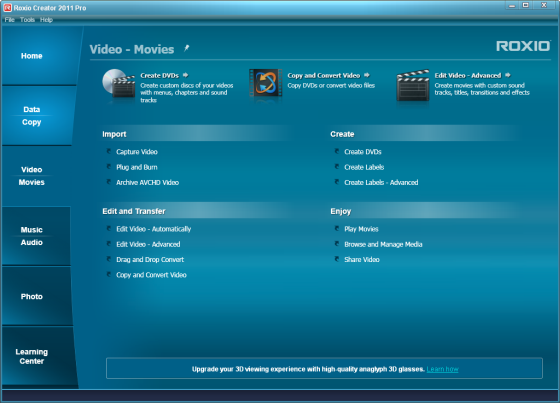Screen dimensions: 560x403
Task: Click the bullet icon beside Archive AVCHD Video
Action: [x=109, y=182]
